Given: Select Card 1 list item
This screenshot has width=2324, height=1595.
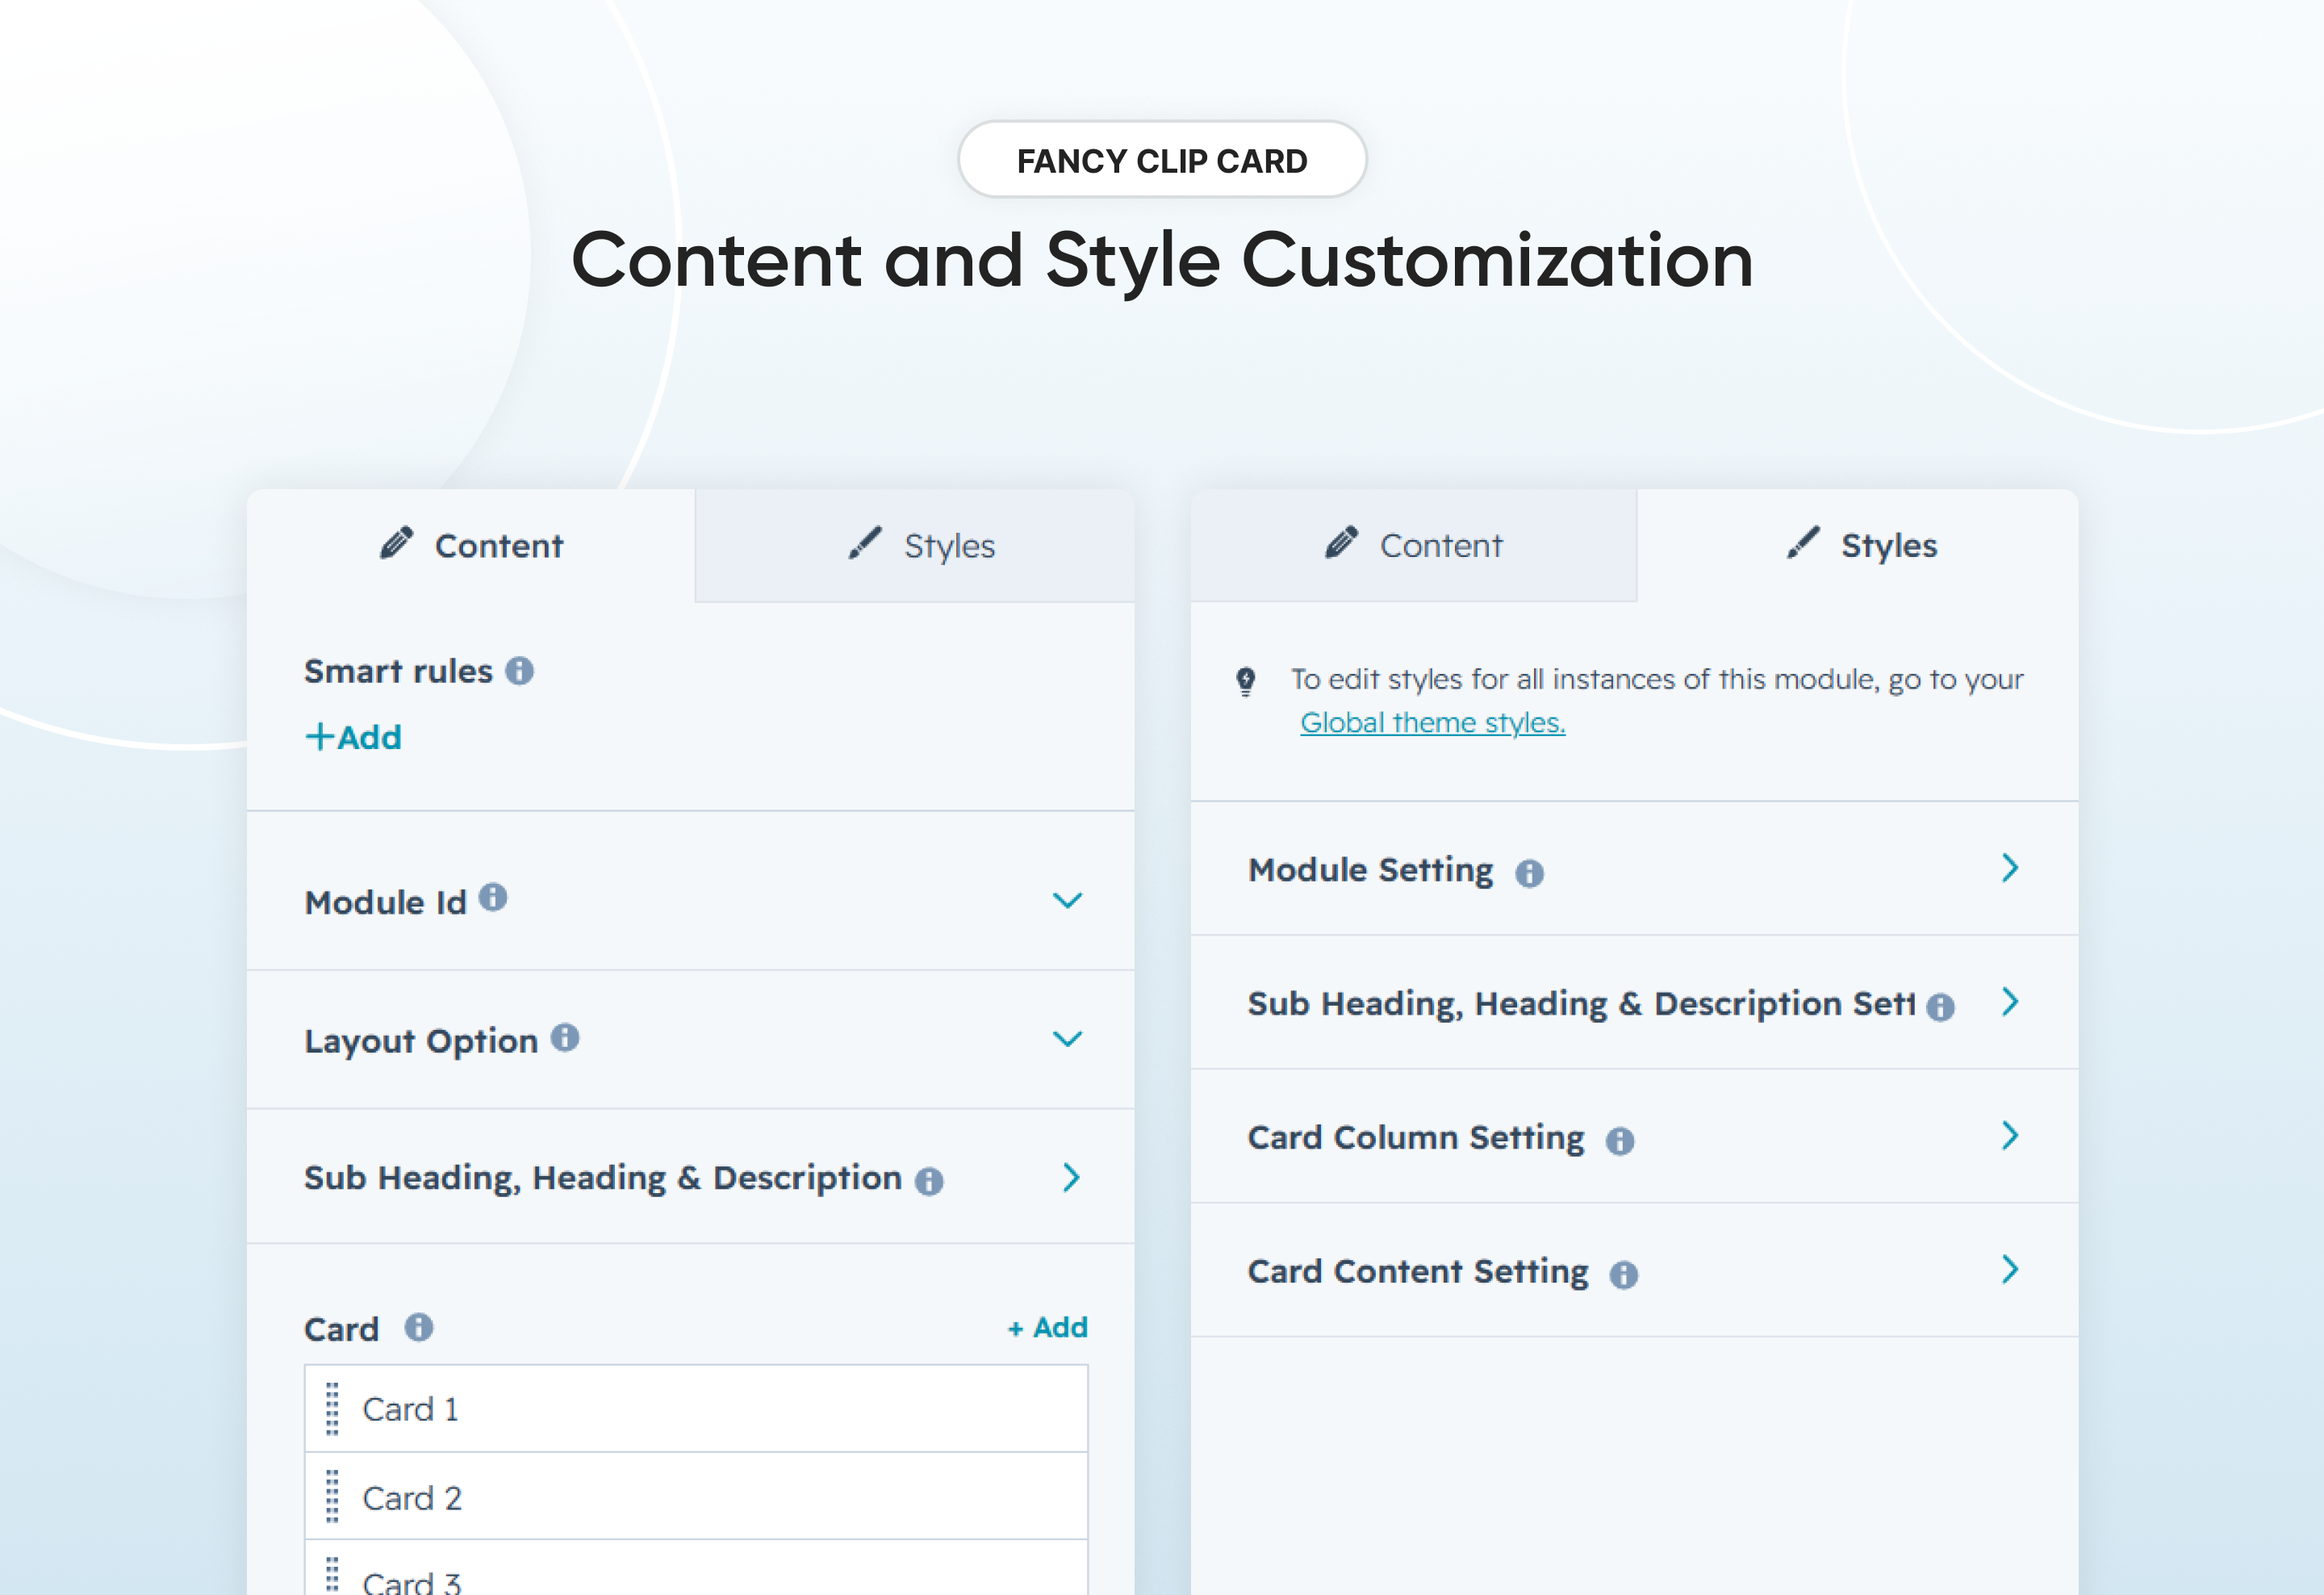Looking at the screenshot, I should click(x=696, y=1409).
